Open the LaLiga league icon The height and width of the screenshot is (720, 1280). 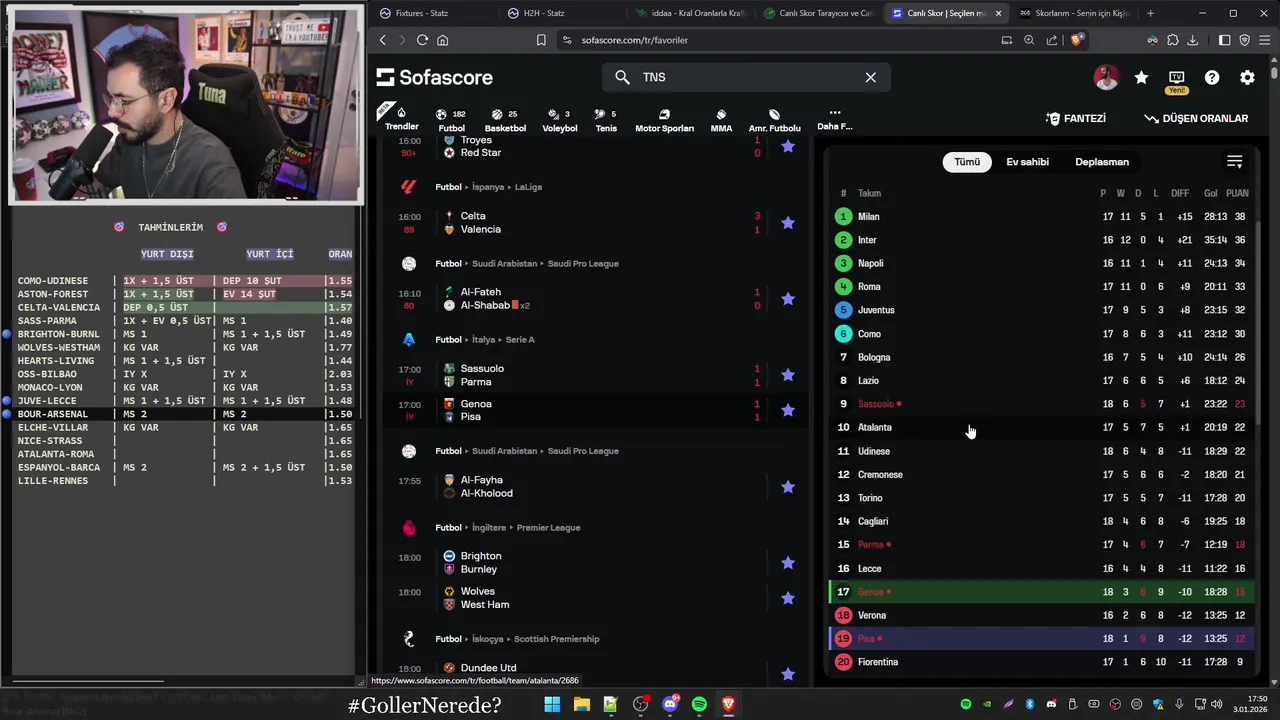pyautogui.click(x=409, y=187)
